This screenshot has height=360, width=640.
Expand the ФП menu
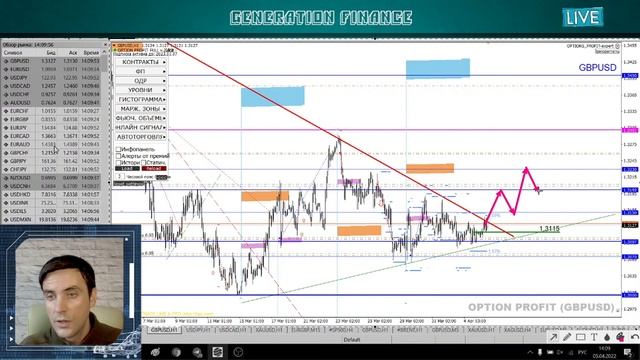click(x=141, y=71)
